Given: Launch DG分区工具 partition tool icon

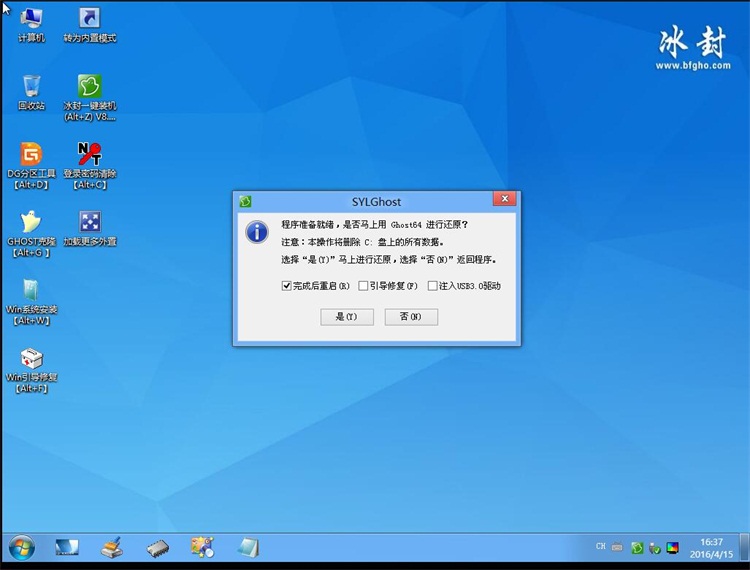Looking at the screenshot, I should 31,165.
